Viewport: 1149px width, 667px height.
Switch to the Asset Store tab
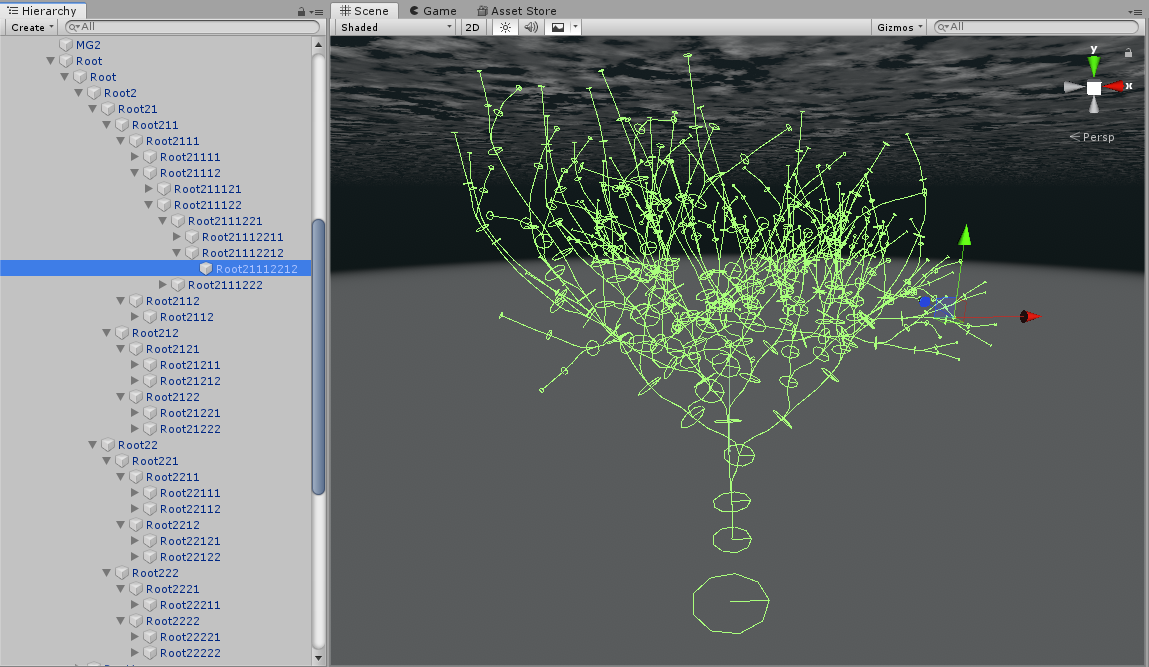click(x=517, y=10)
